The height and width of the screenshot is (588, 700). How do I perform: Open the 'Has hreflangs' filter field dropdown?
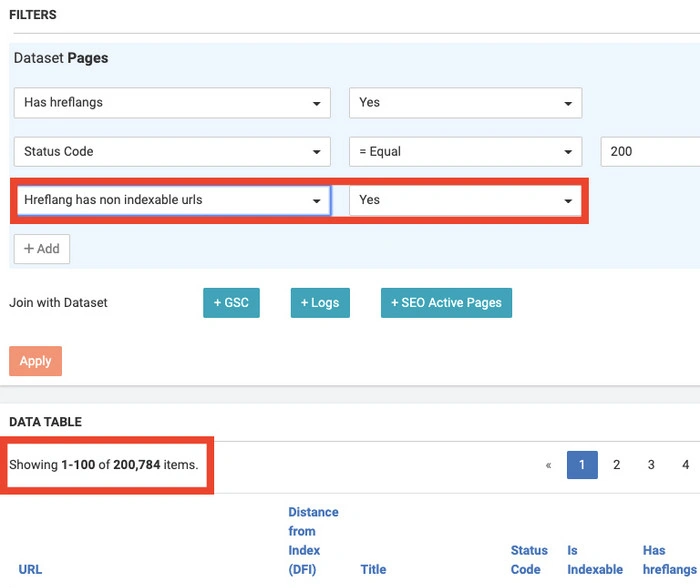click(x=172, y=103)
